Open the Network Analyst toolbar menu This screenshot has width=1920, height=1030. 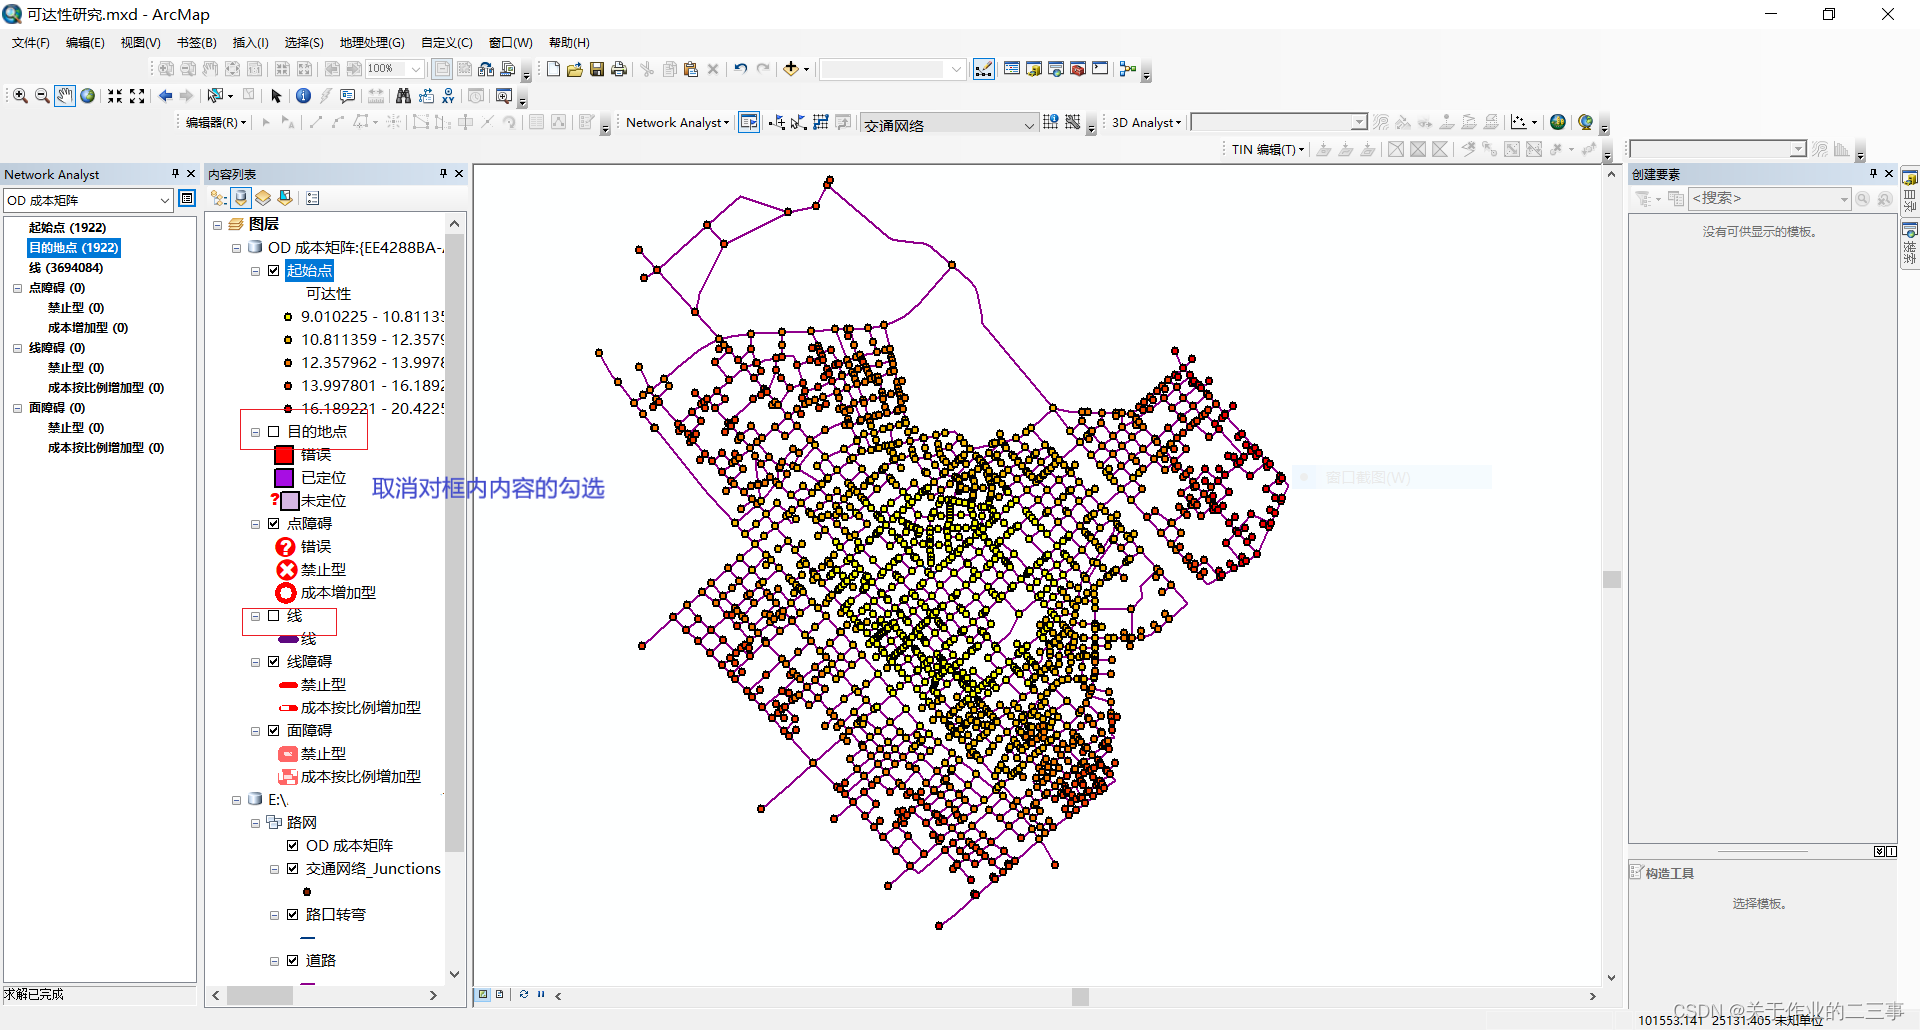(x=677, y=122)
